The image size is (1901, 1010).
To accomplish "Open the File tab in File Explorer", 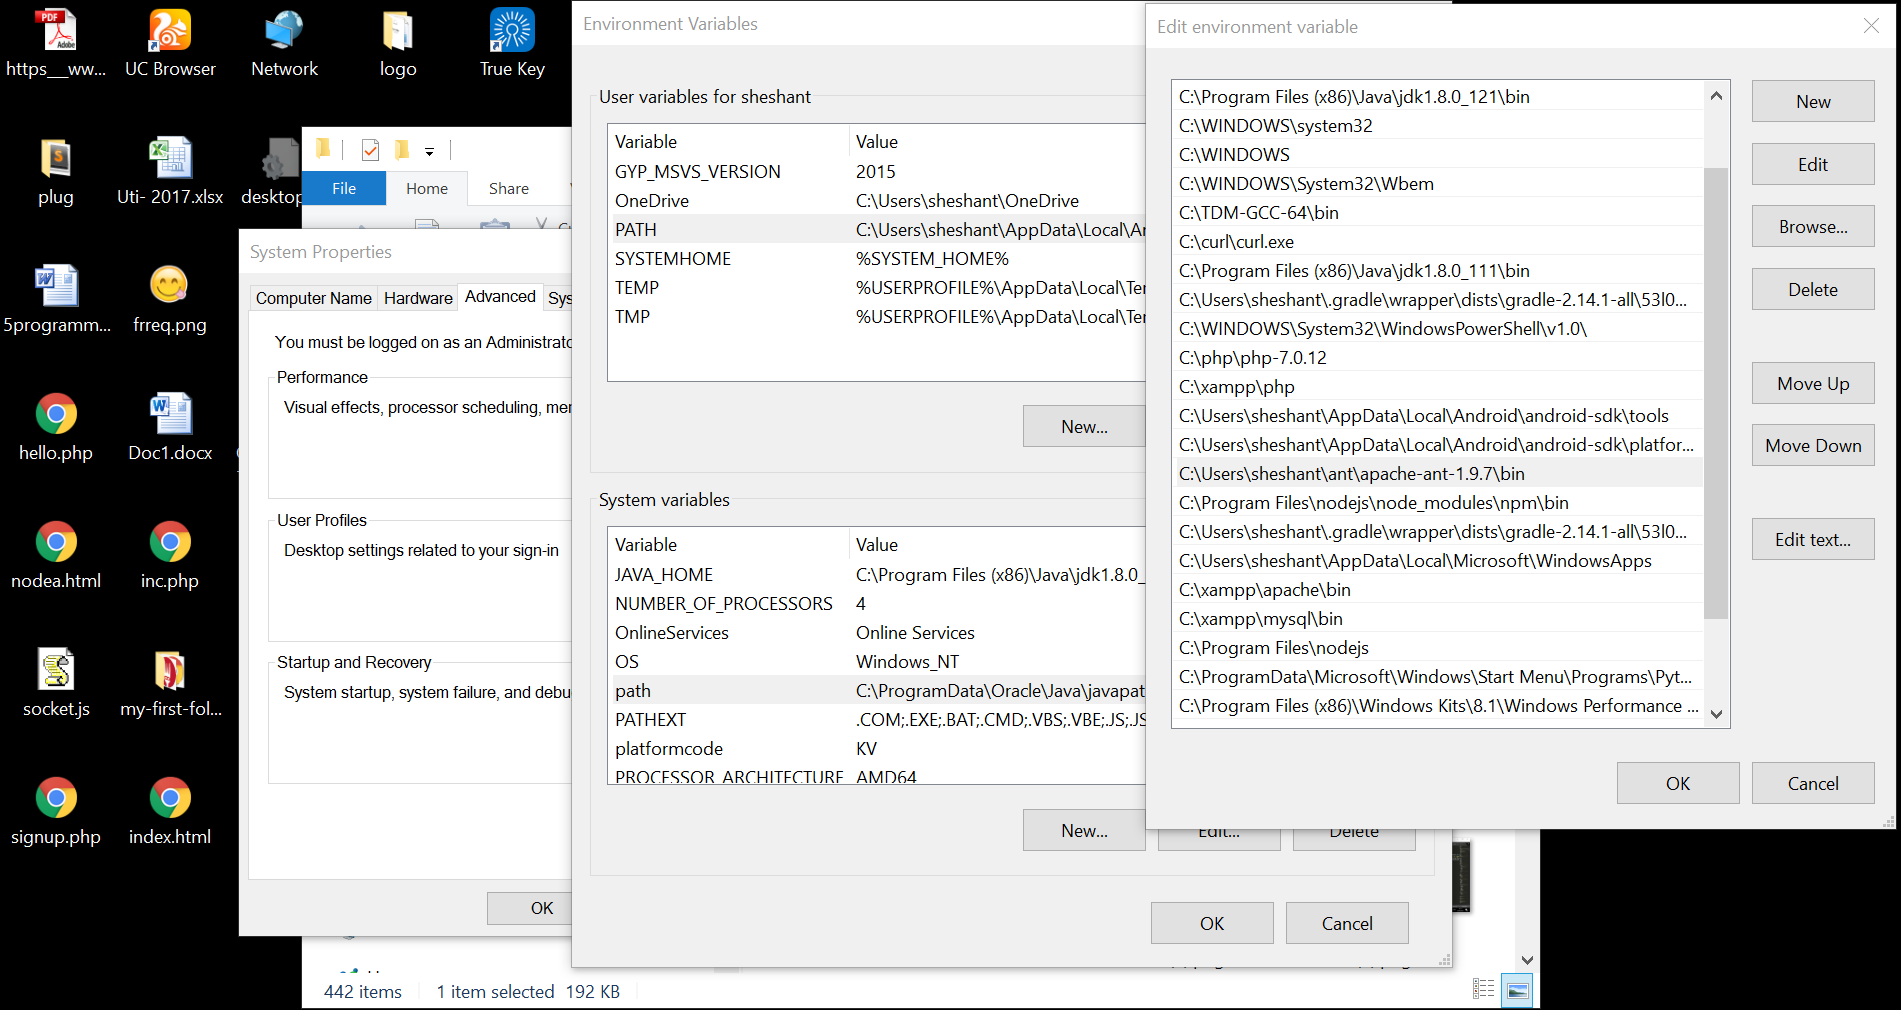I will pyautogui.click(x=344, y=188).
